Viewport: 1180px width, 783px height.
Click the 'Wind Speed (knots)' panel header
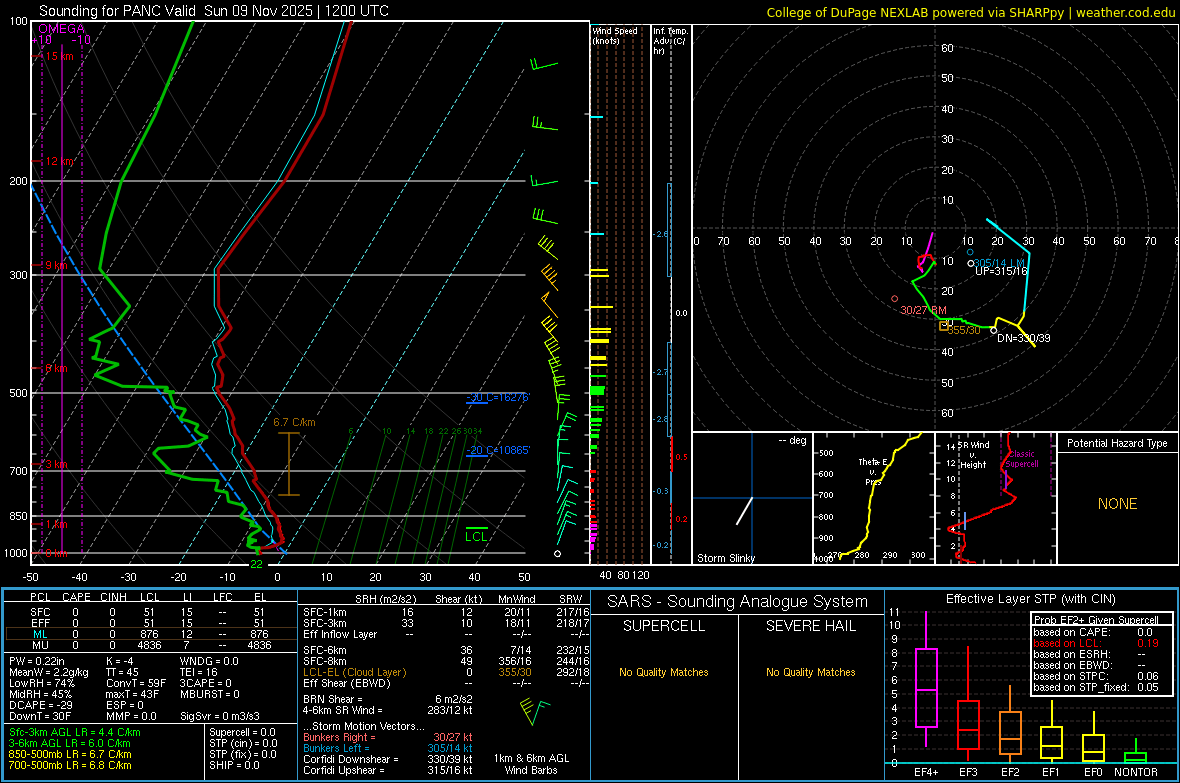point(615,35)
